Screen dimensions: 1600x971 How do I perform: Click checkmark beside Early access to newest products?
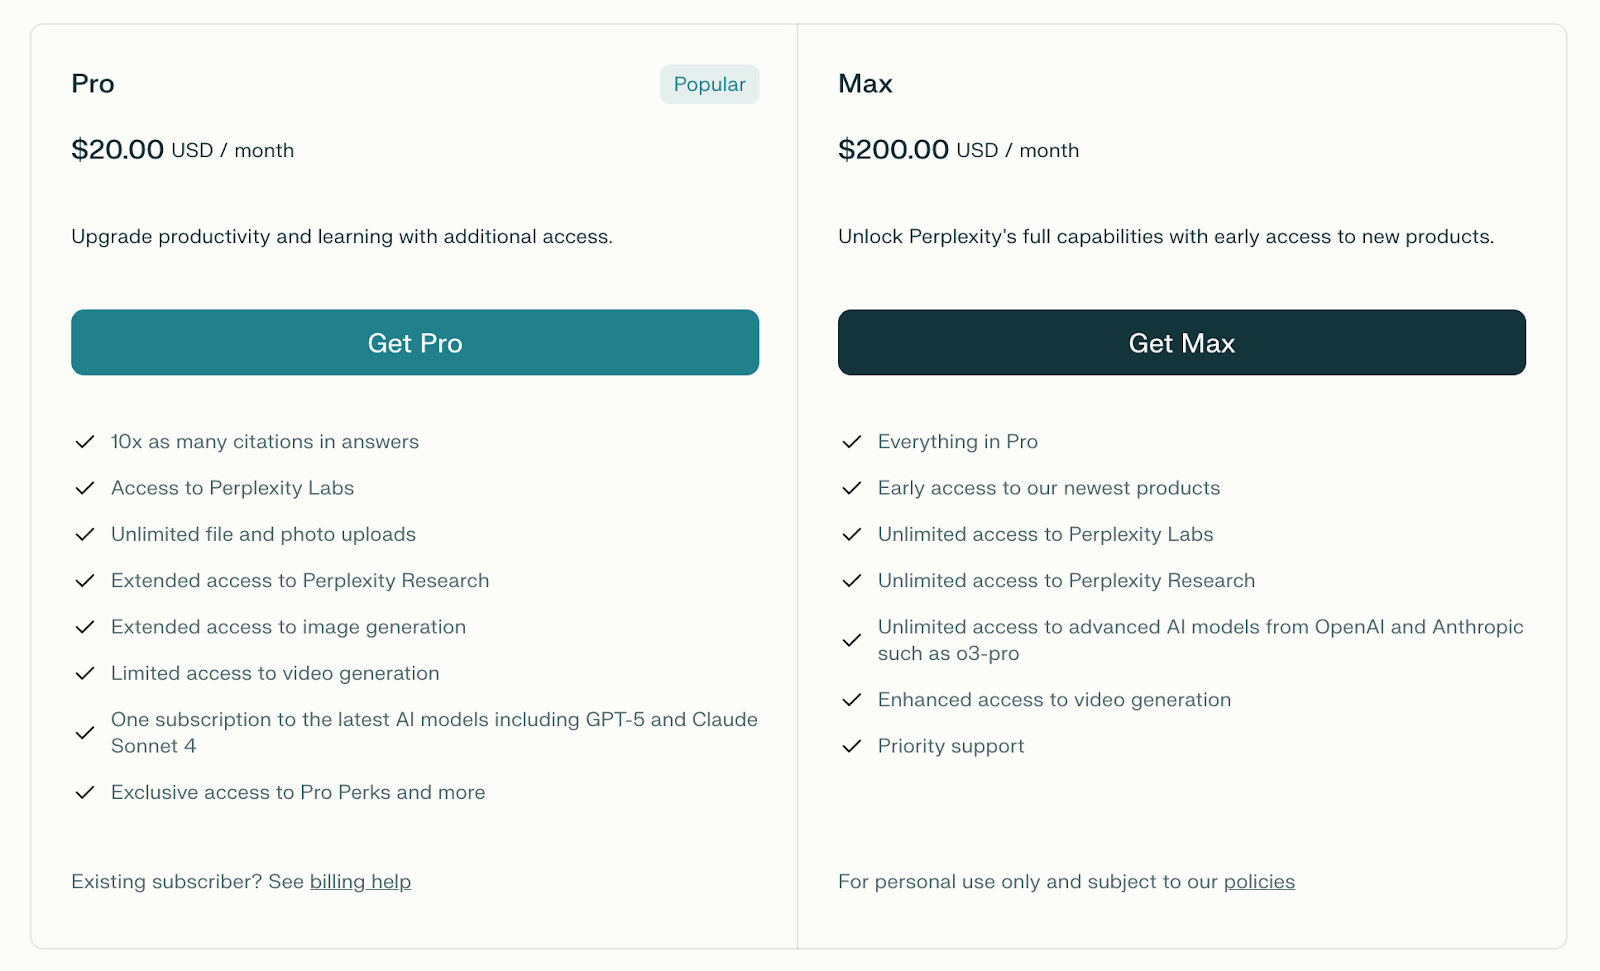coord(852,488)
